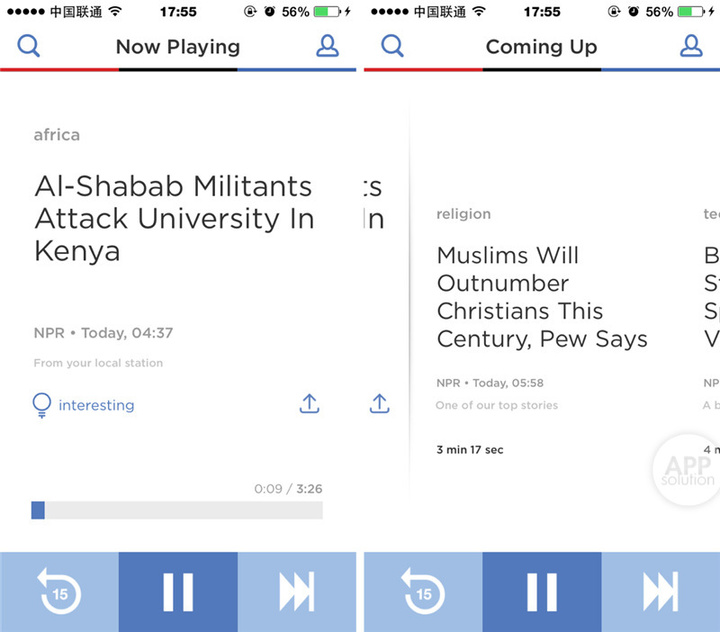Pause playback on Now Playing screen
The height and width of the screenshot is (632, 720).
coord(178,591)
